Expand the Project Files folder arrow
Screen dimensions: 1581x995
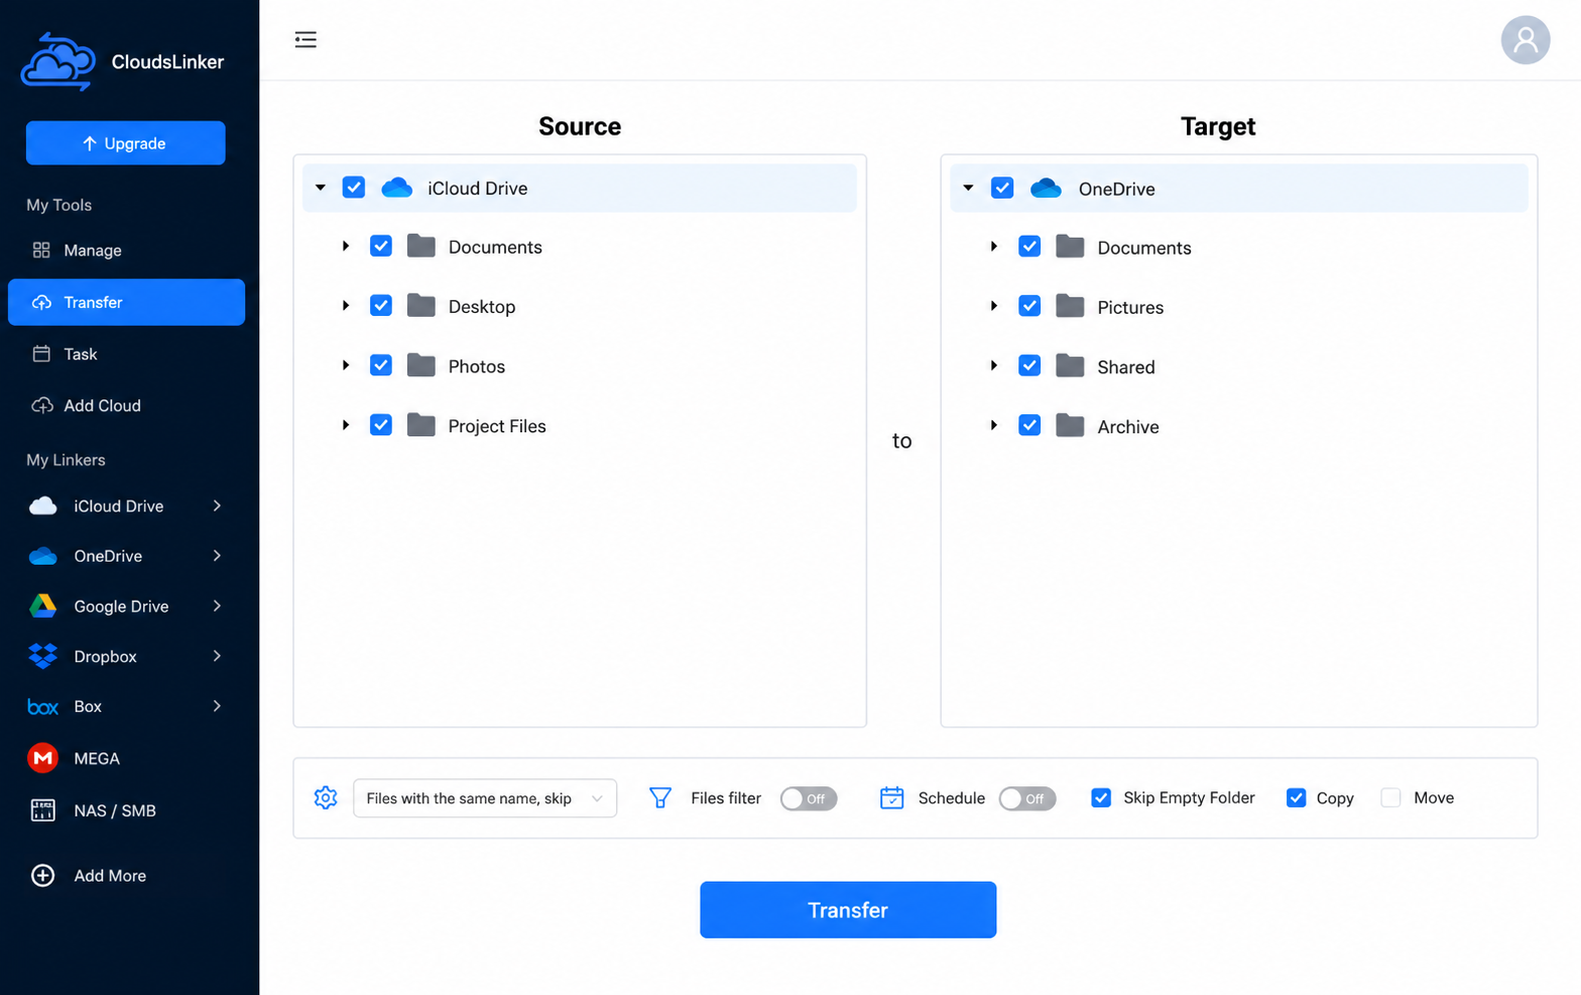click(x=346, y=425)
